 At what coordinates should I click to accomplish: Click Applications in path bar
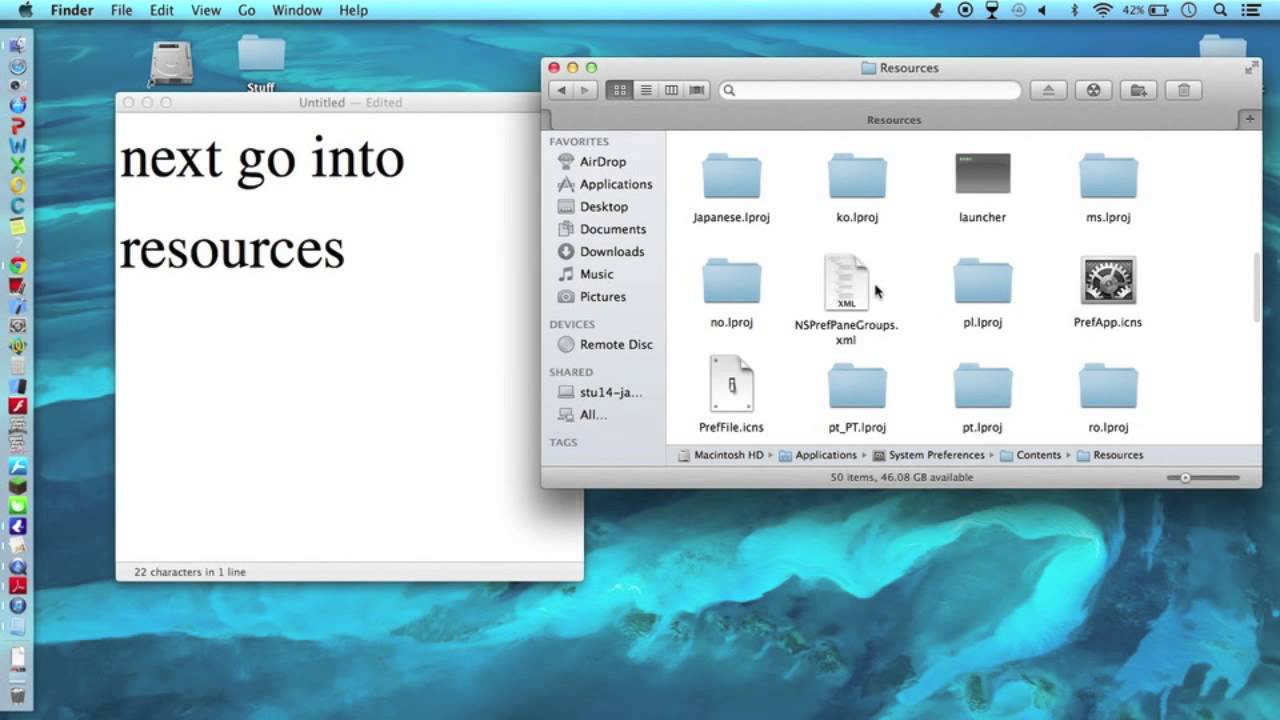click(818, 455)
